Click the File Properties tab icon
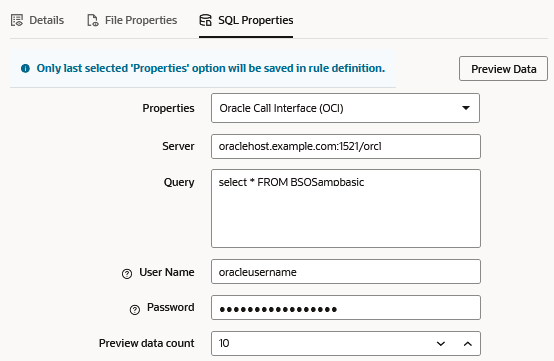 click(x=93, y=20)
